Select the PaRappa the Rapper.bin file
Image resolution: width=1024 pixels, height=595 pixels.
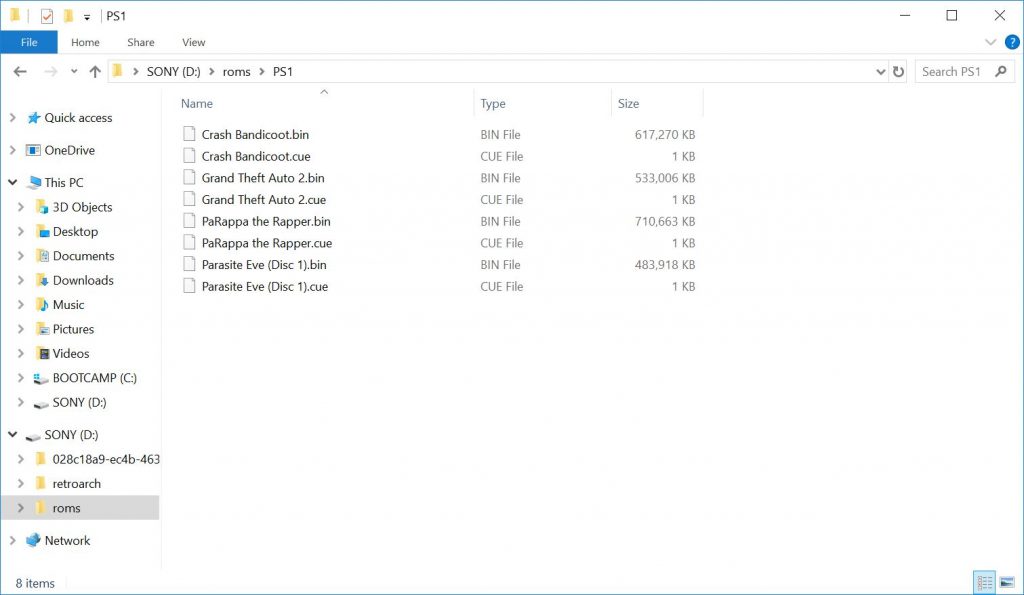[266, 221]
